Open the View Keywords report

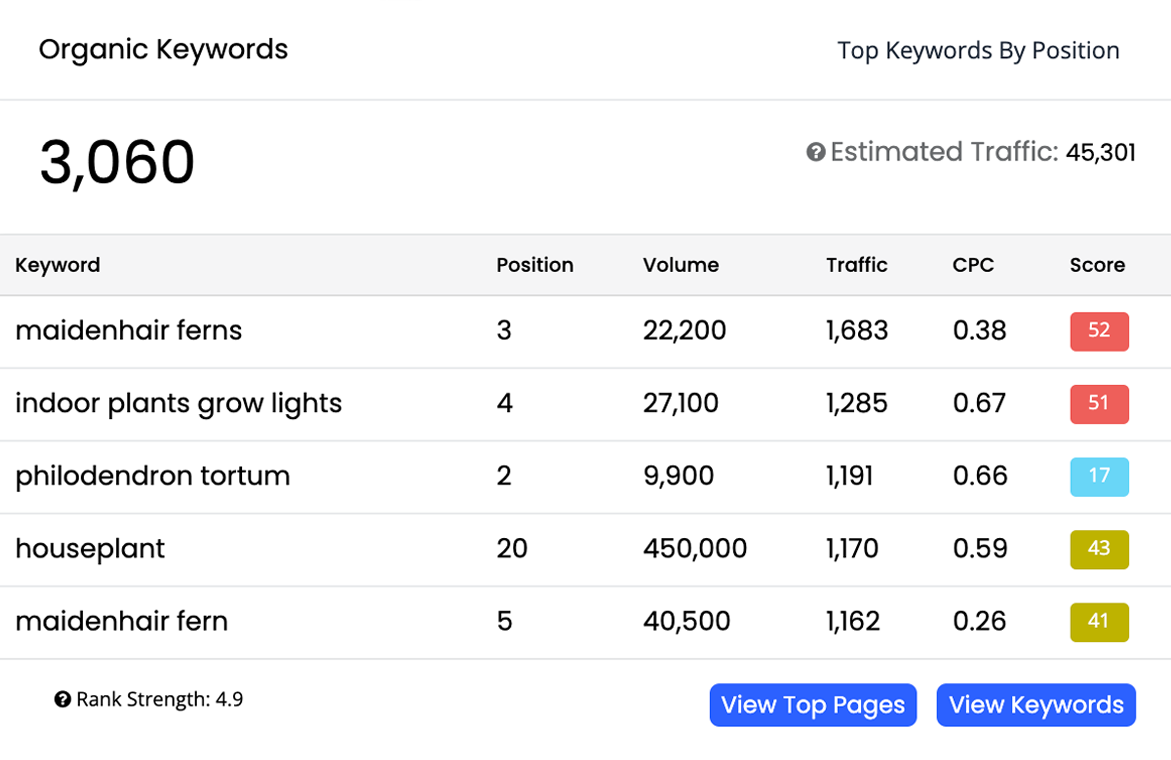(1035, 705)
